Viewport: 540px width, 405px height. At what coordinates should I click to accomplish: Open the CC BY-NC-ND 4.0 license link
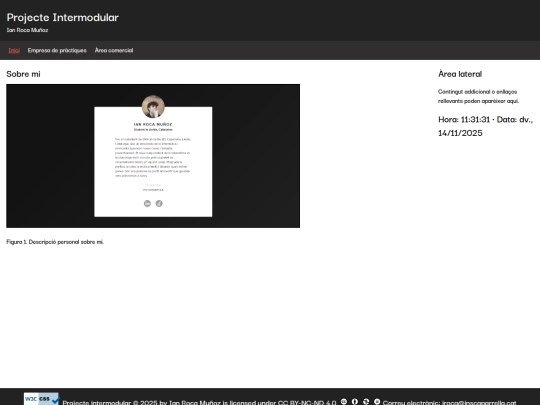tap(307, 402)
